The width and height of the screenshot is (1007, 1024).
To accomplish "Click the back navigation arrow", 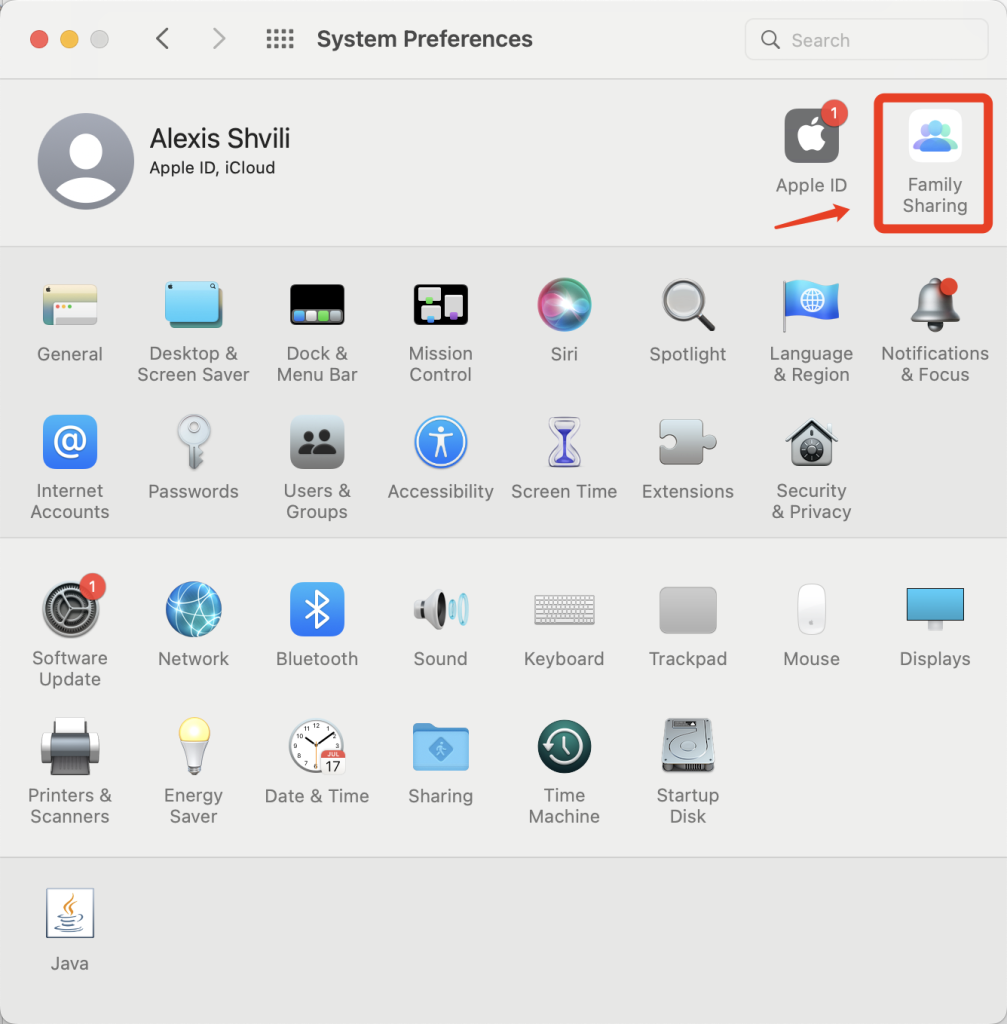I will [163, 39].
